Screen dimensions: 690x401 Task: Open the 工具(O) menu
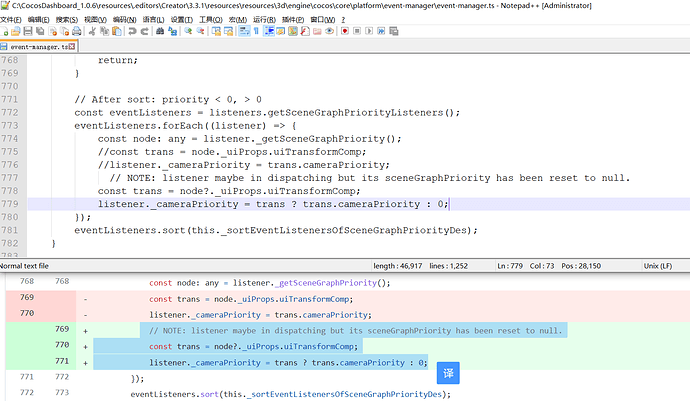(211, 19)
